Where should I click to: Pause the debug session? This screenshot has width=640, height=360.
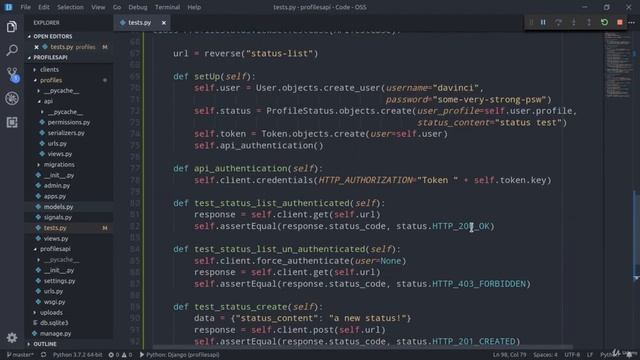click(x=543, y=22)
